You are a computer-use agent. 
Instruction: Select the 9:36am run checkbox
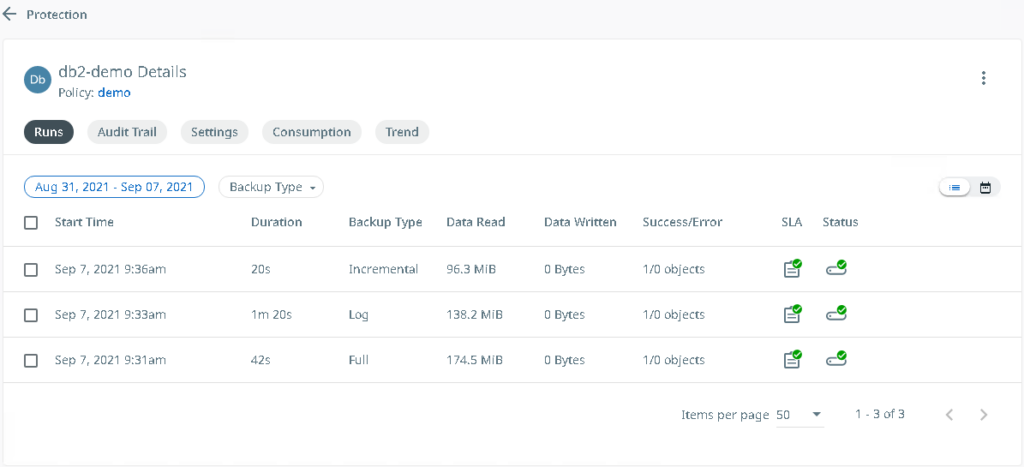click(31, 270)
